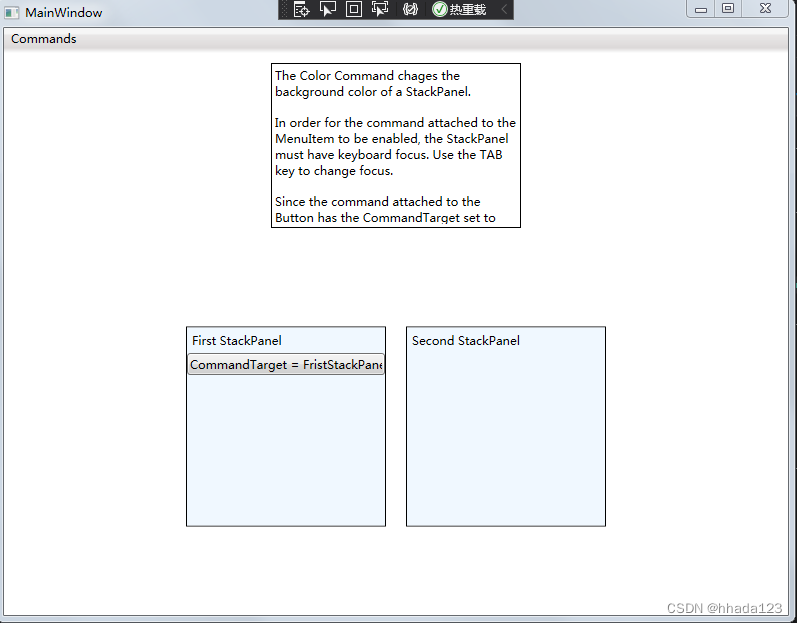Image resolution: width=797 pixels, height=623 pixels.
Task: Enable the Track Focused Element icon
Action: pyautogui.click(x=380, y=9)
